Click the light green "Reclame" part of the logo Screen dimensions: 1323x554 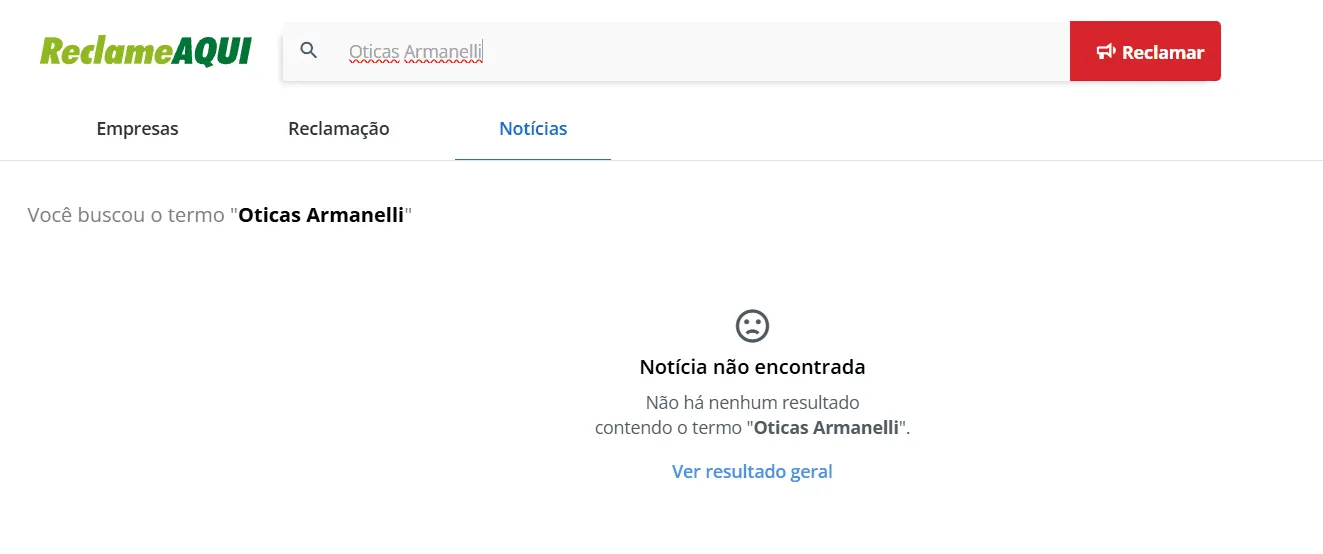tap(105, 51)
